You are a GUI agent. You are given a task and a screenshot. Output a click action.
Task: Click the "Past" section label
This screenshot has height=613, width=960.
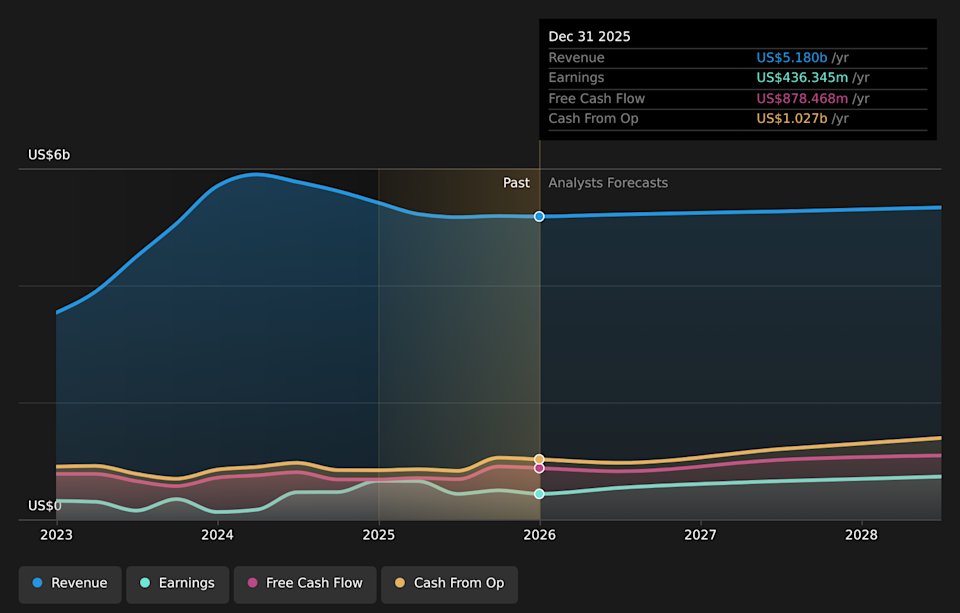(x=516, y=183)
